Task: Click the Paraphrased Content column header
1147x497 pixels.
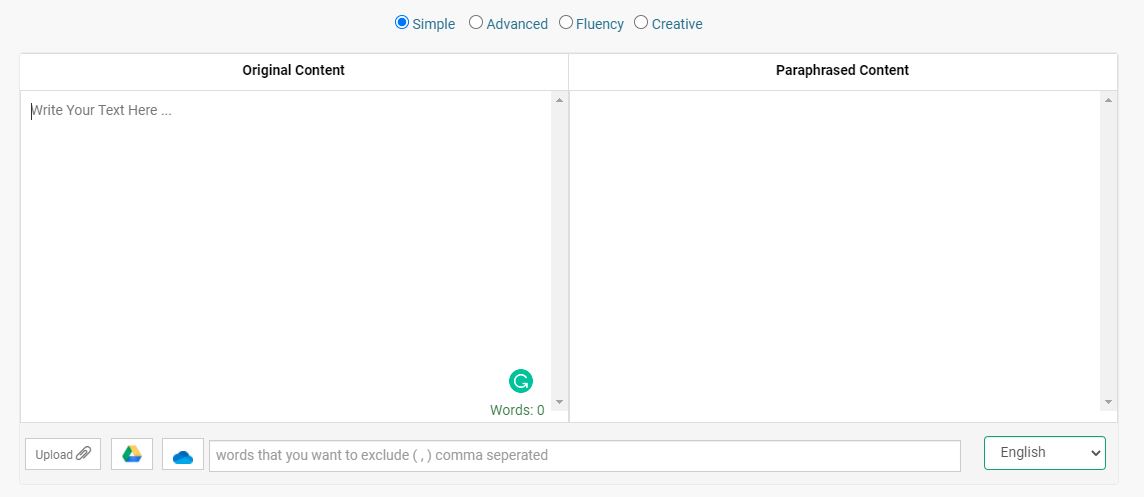Action: point(842,70)
